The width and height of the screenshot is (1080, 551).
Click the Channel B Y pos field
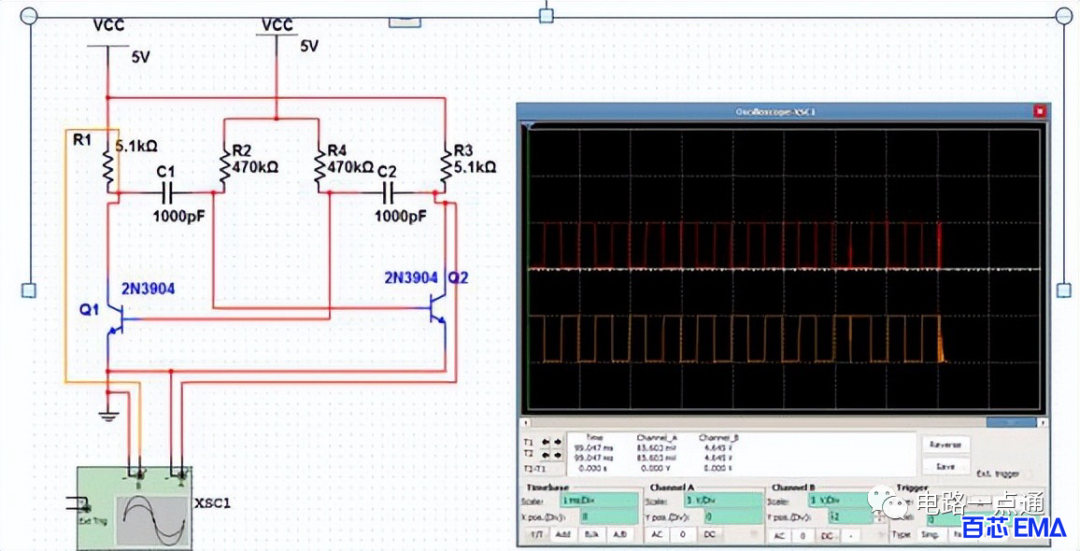(851, 517)
